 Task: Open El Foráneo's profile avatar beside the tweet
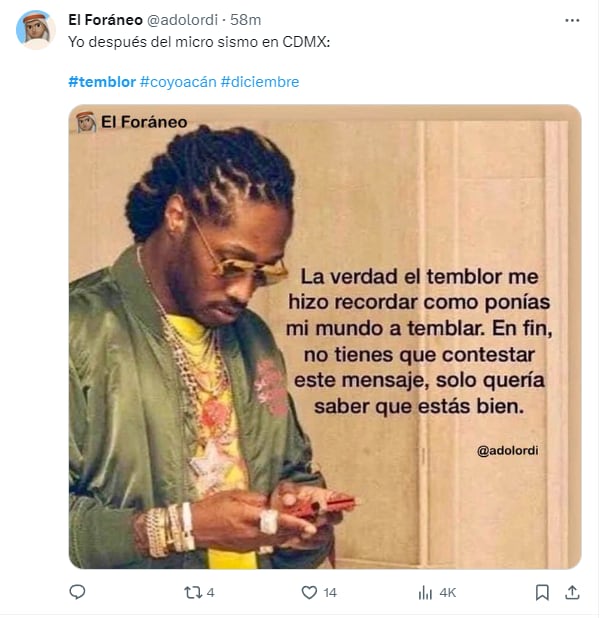[x=35, y=30]
